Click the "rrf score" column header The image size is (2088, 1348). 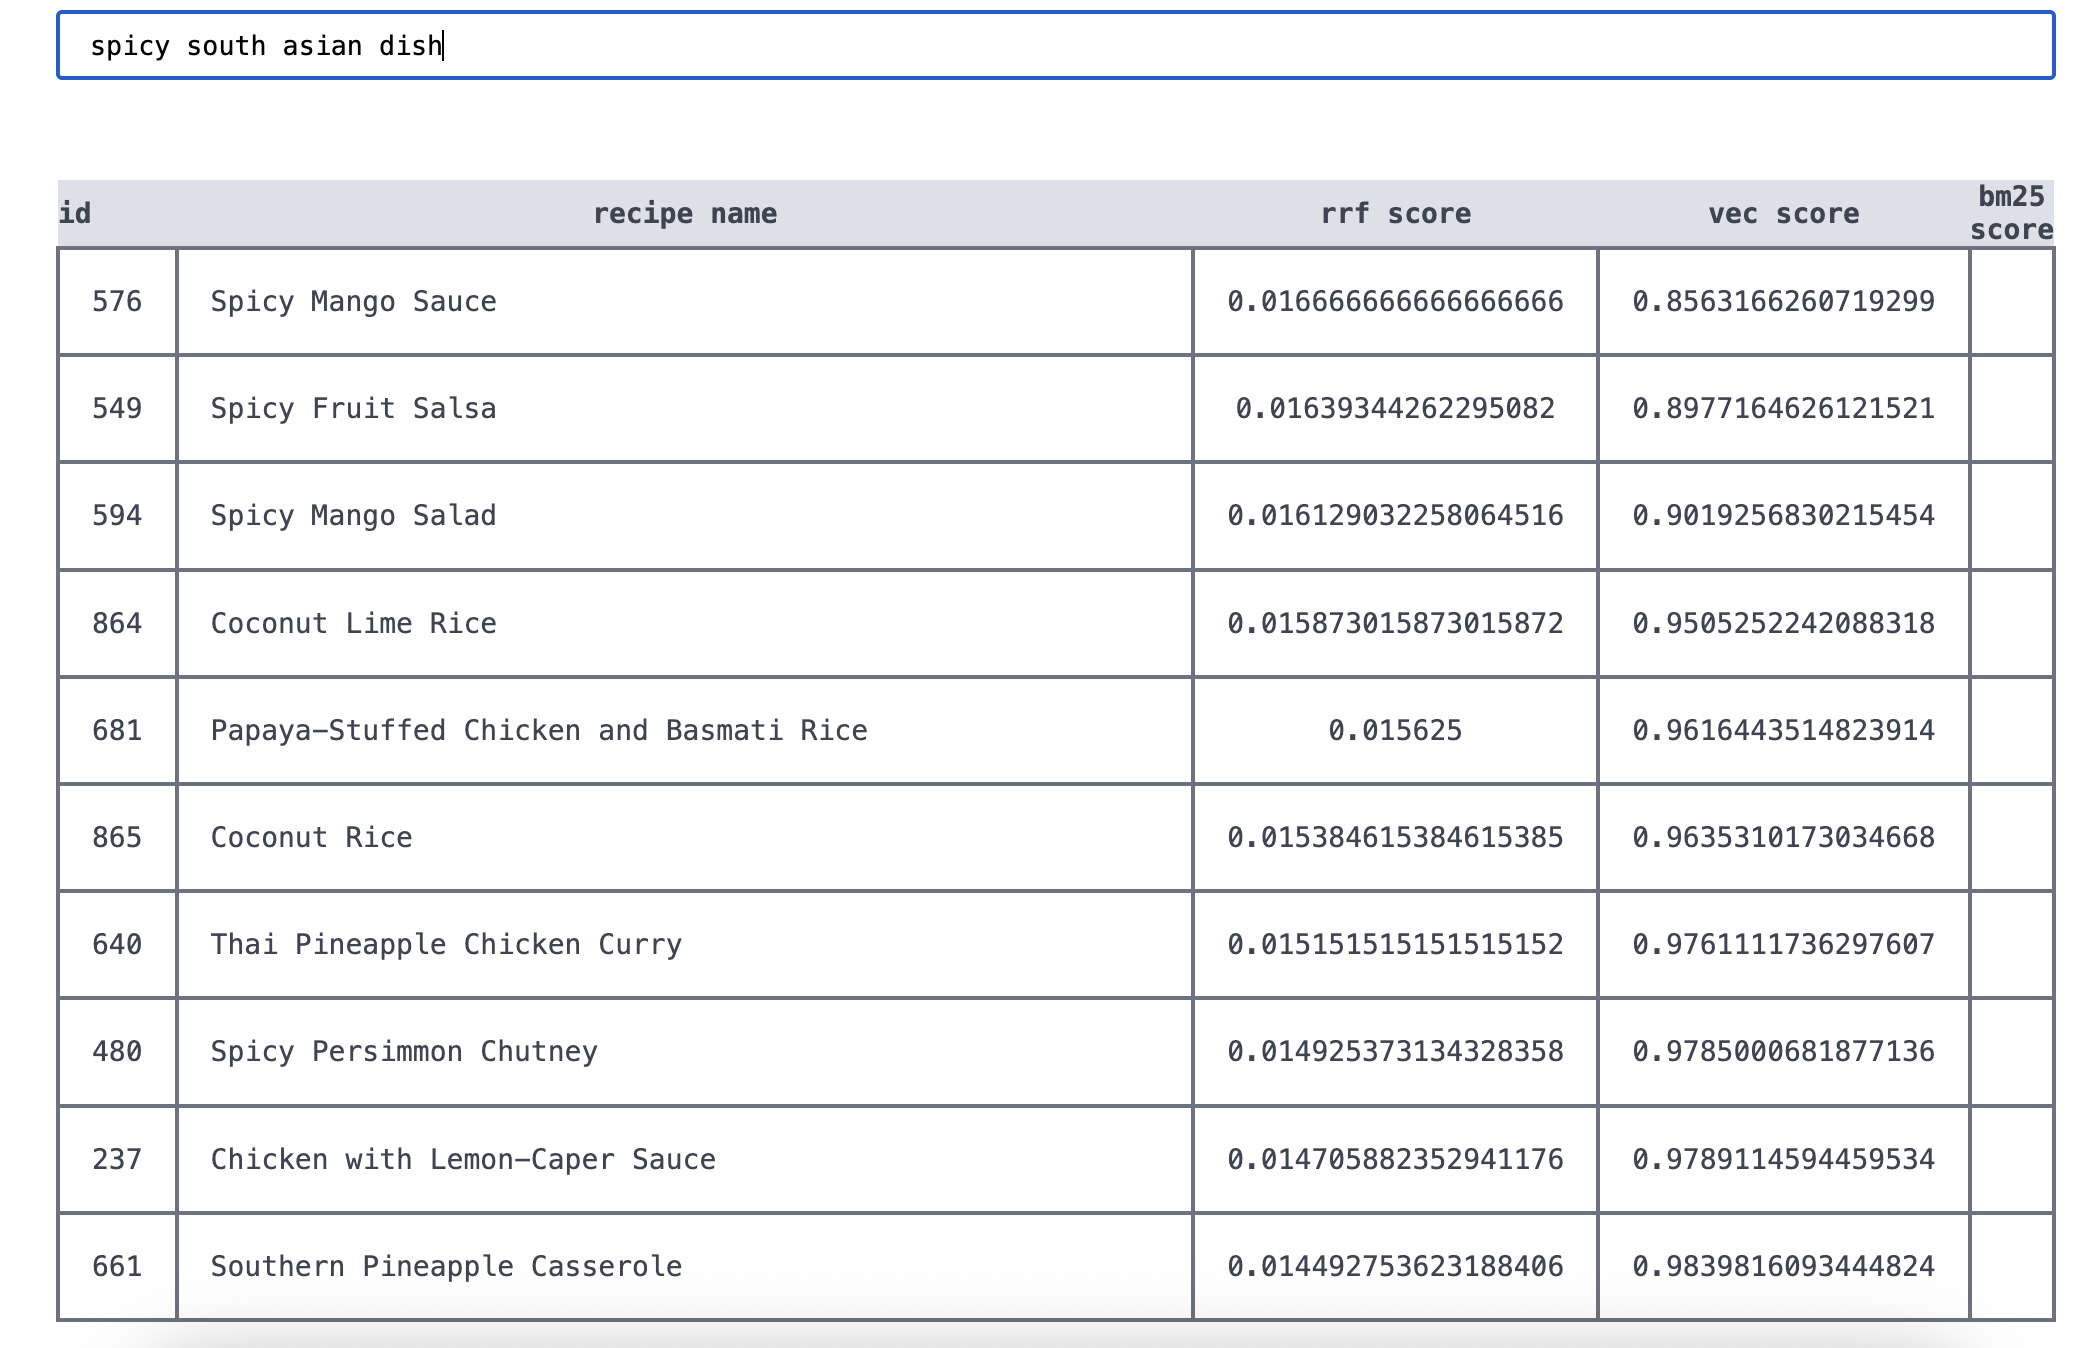click(1395, 214)
